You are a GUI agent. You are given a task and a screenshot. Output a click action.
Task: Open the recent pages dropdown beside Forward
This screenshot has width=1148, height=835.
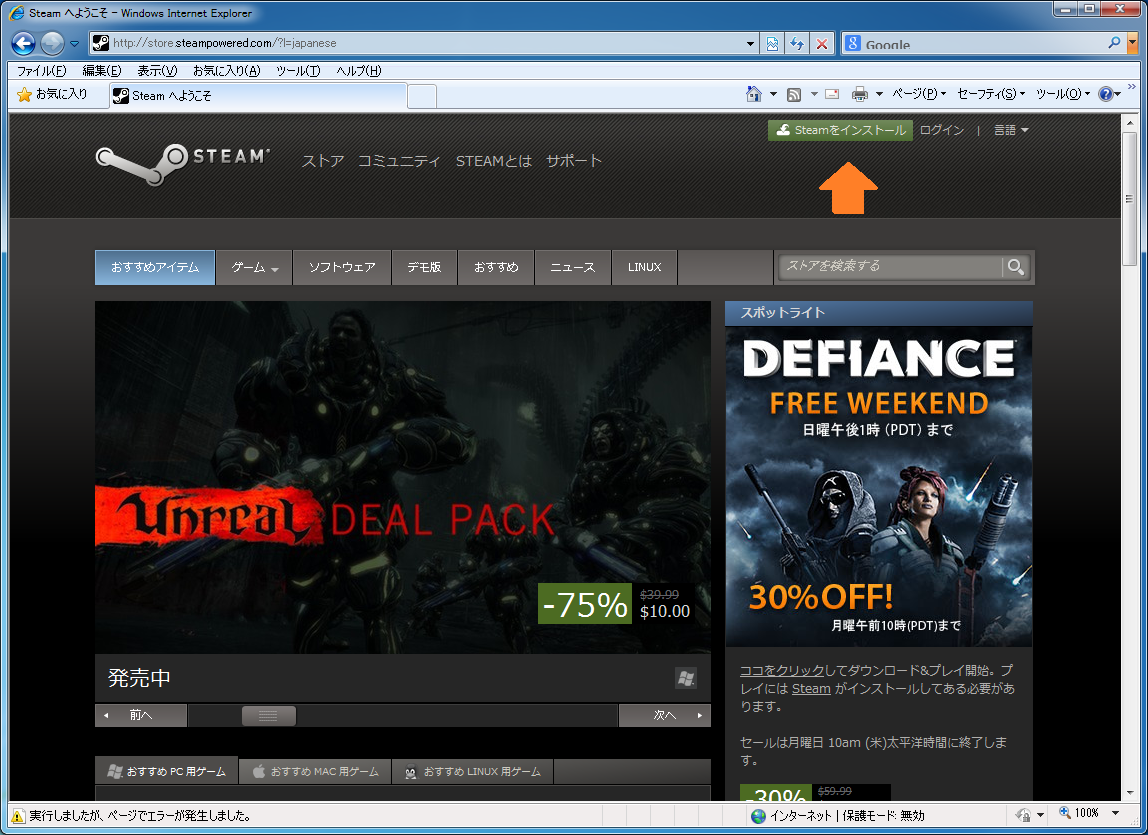(x=74, y=44)
